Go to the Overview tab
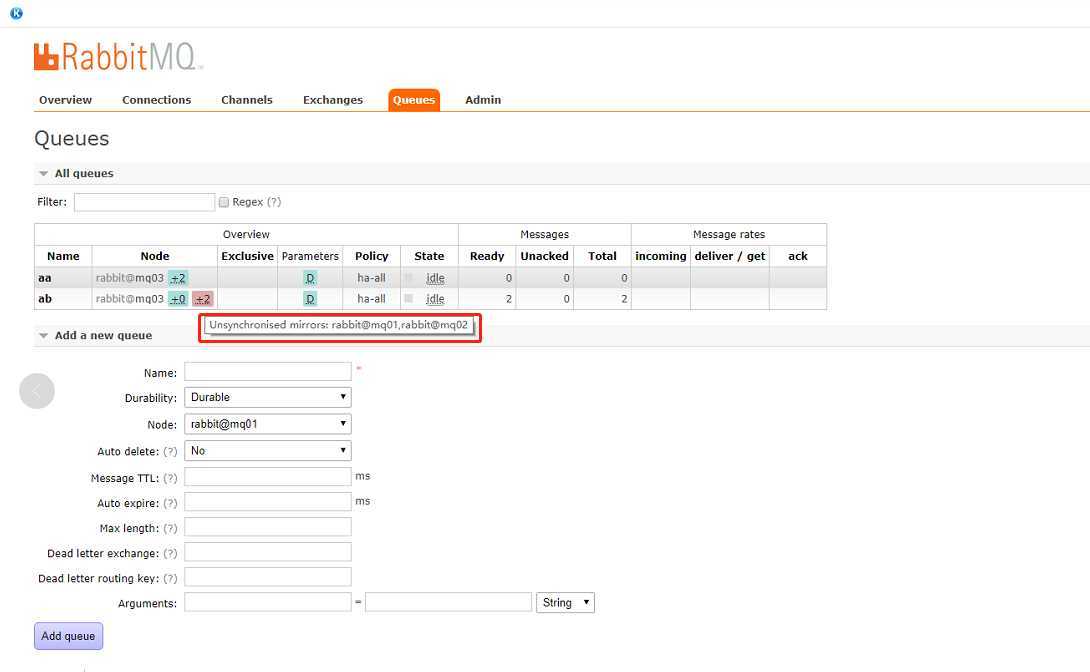The height and width of the screenshot is (672, 1090). pos(65,100)
